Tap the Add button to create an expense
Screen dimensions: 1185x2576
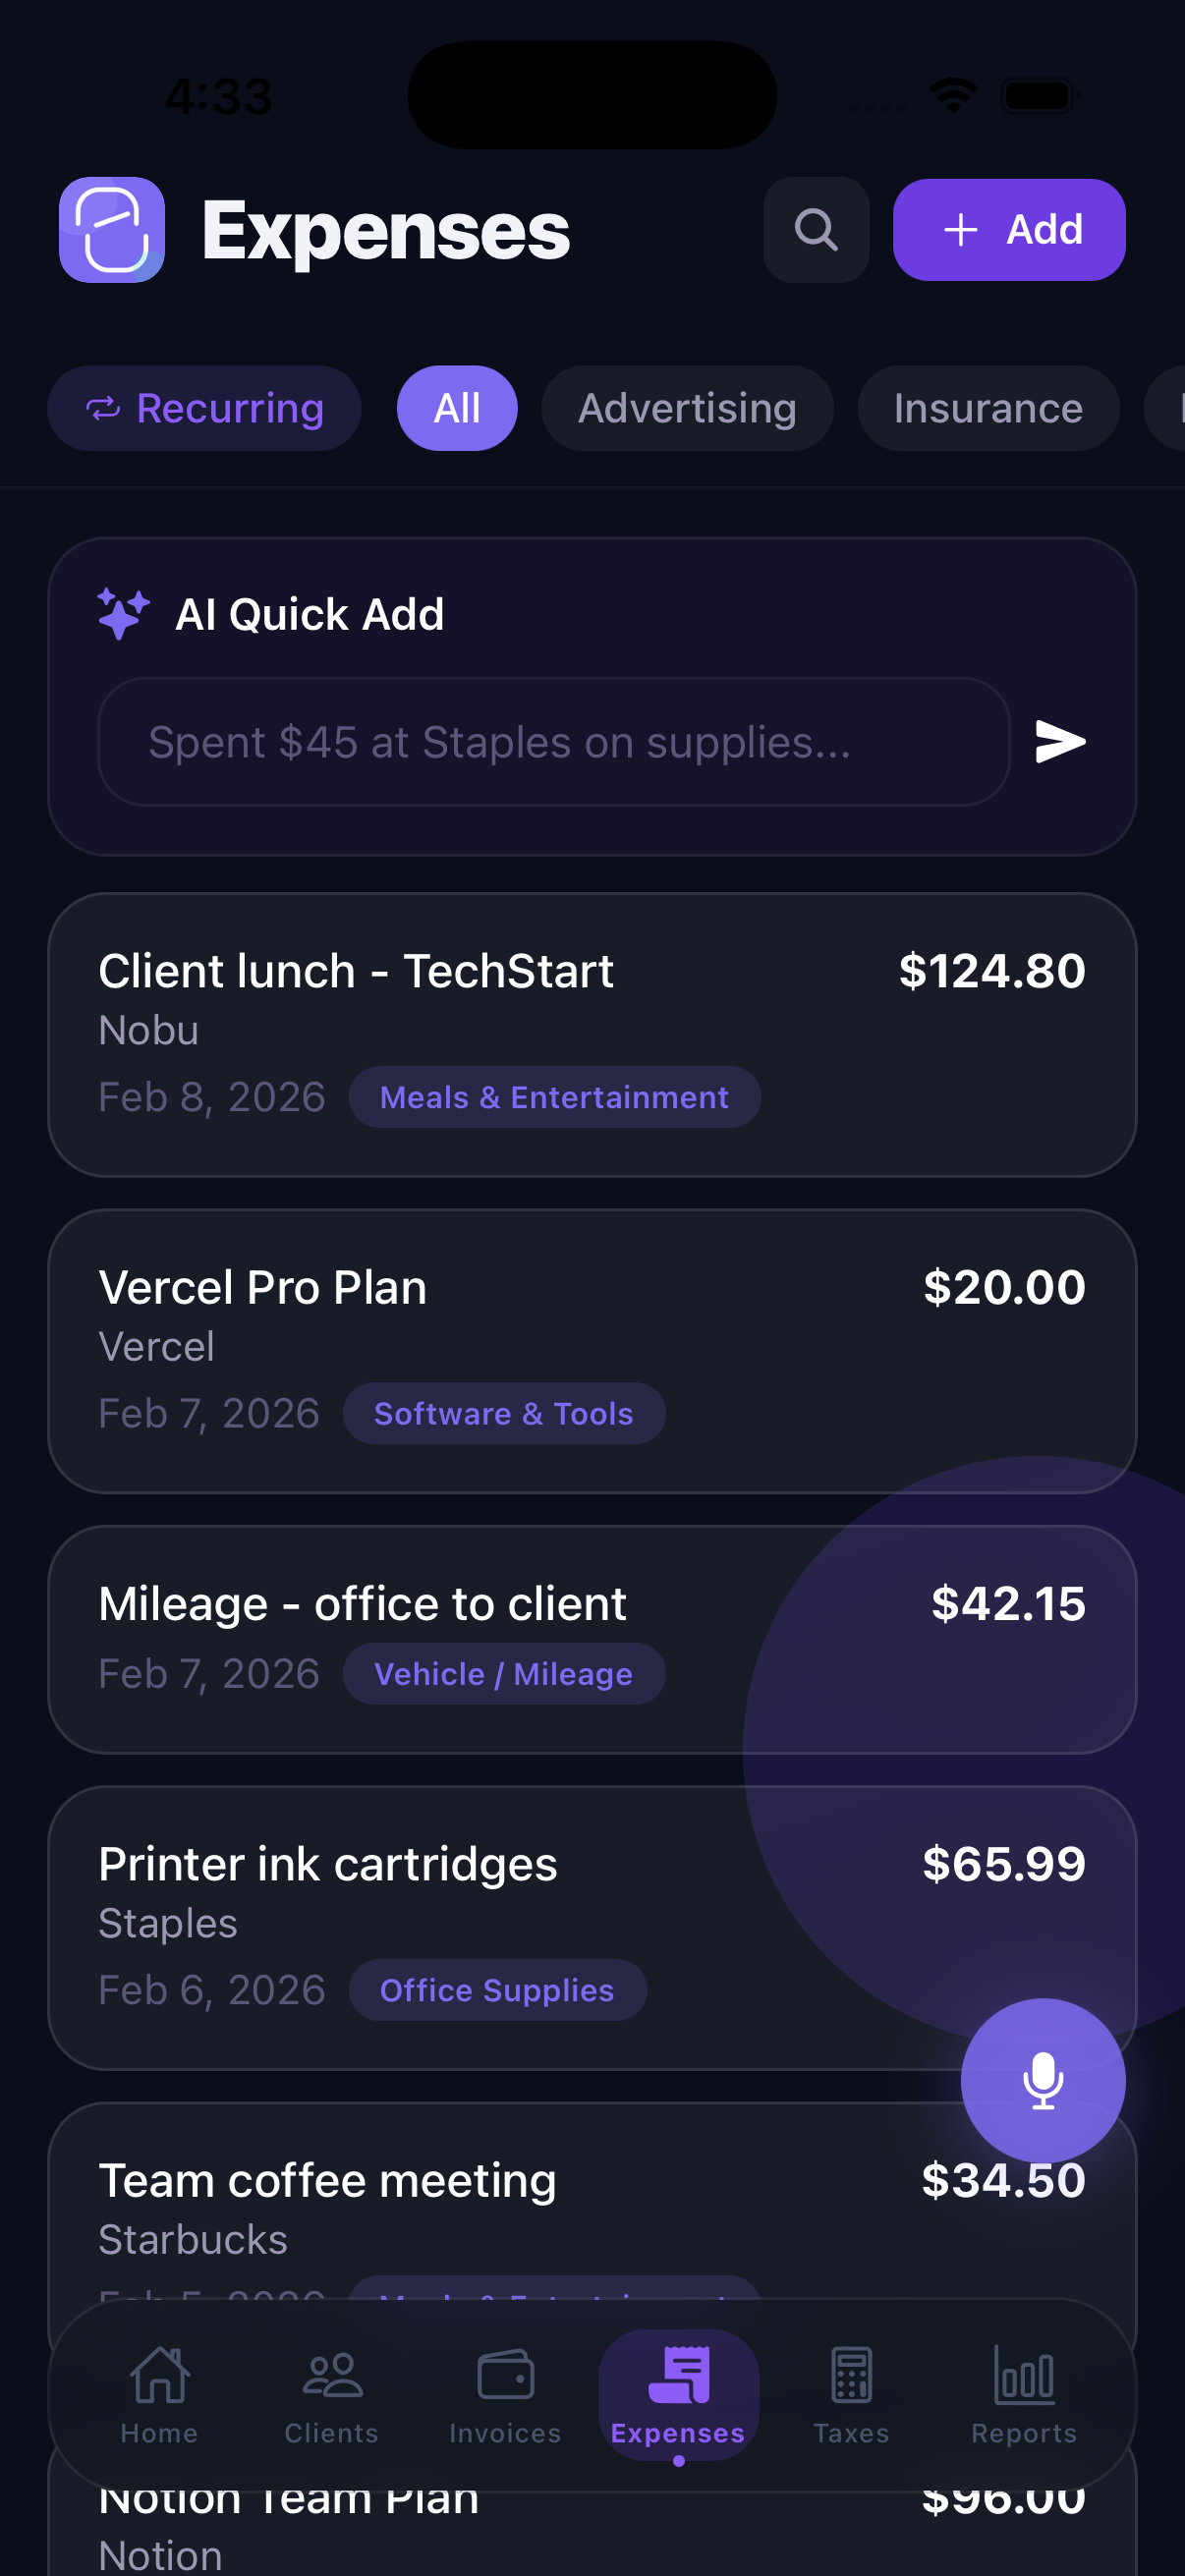click(x=1009, y=230)
